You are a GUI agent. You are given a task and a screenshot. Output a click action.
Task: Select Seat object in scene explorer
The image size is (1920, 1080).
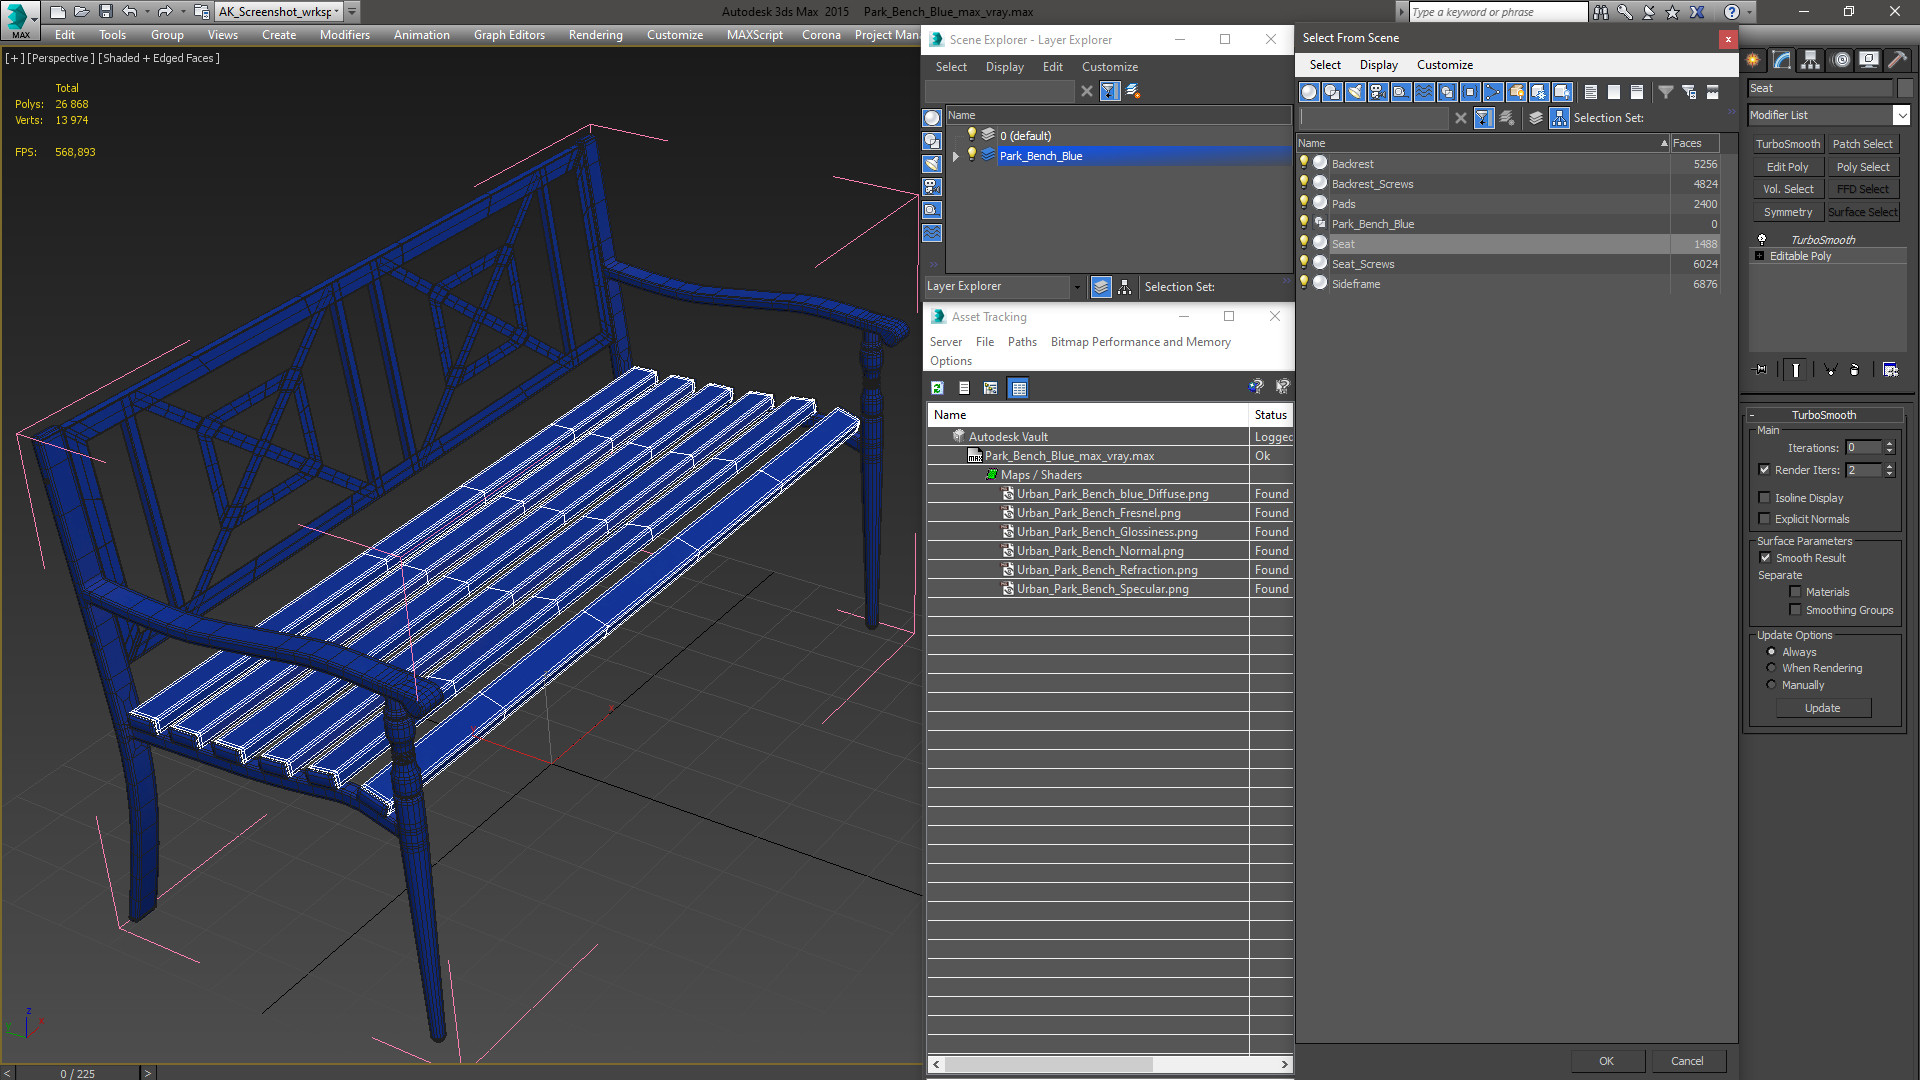point(1342,243)
